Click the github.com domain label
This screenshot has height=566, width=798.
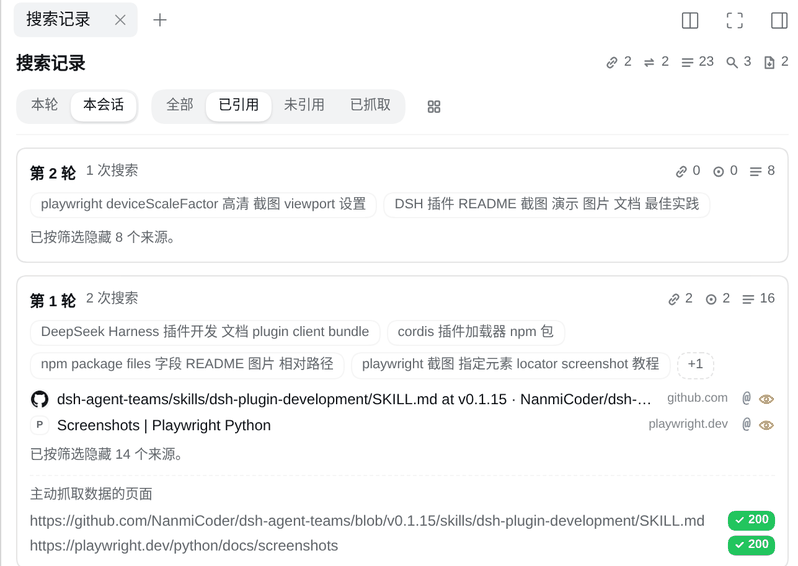tap(697, 398)
